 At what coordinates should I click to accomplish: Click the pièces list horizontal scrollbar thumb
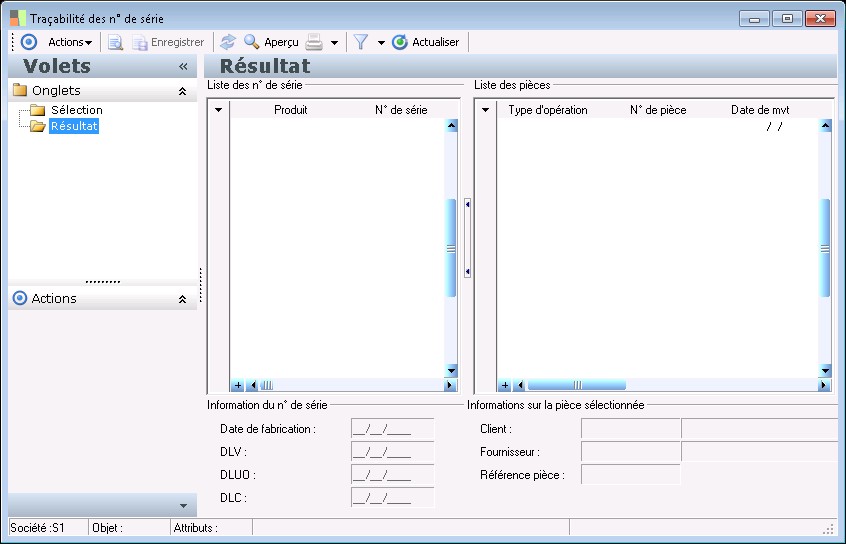[x=577, y=385]
